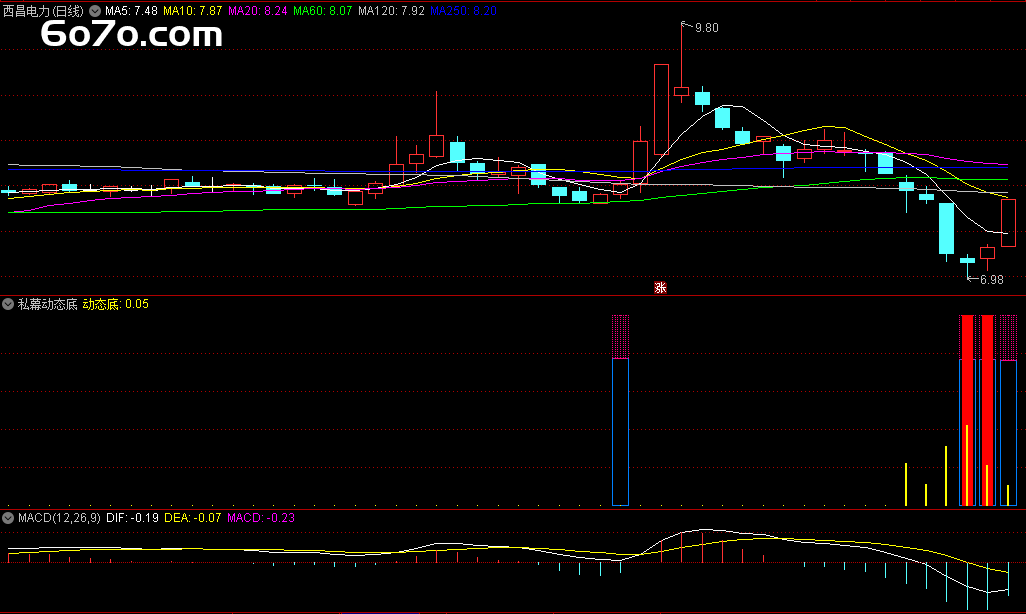Click the last red candlestick on the right

pyautogui.click(x=1008, y=223)
